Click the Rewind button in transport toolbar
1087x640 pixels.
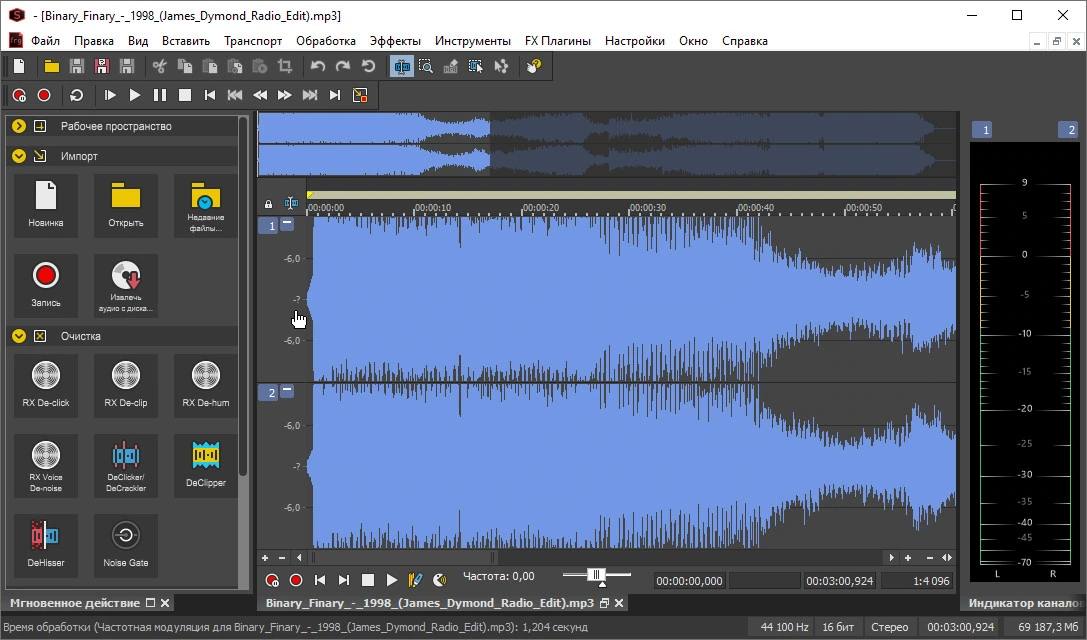pos(260,95)
